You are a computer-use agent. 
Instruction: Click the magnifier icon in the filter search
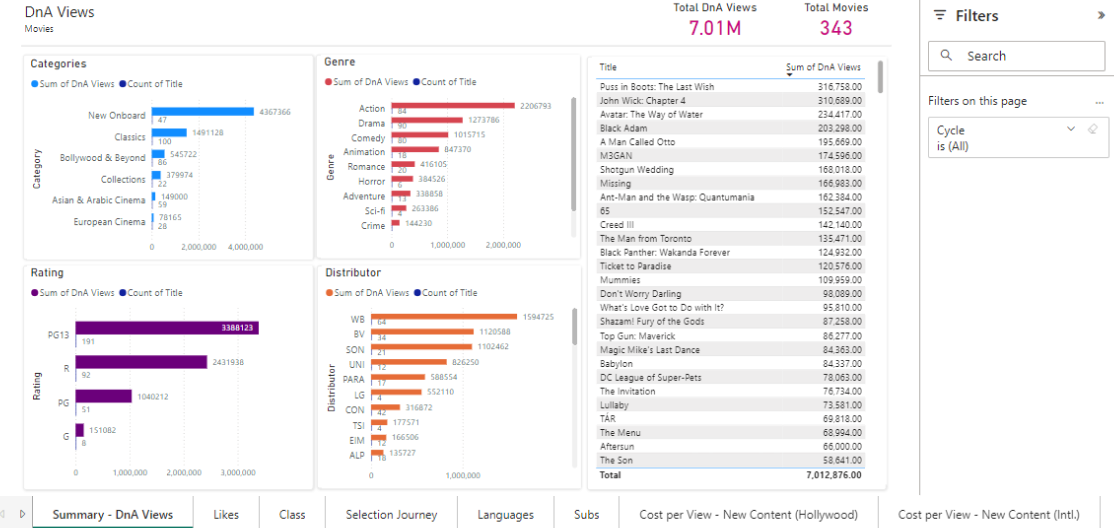click(x=946, y=56)
